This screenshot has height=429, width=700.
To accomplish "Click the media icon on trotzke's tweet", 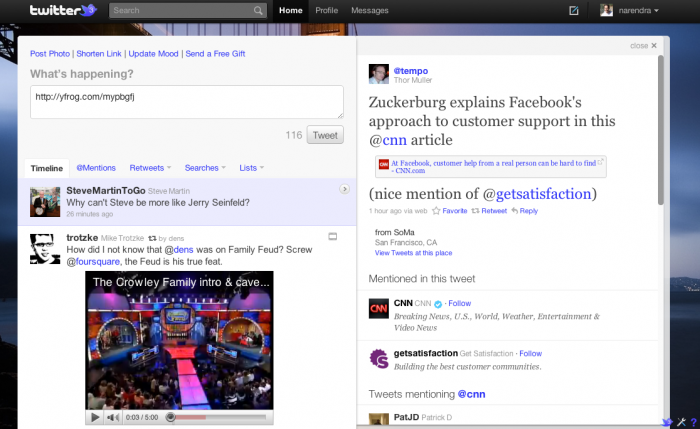I will (333, 236).
